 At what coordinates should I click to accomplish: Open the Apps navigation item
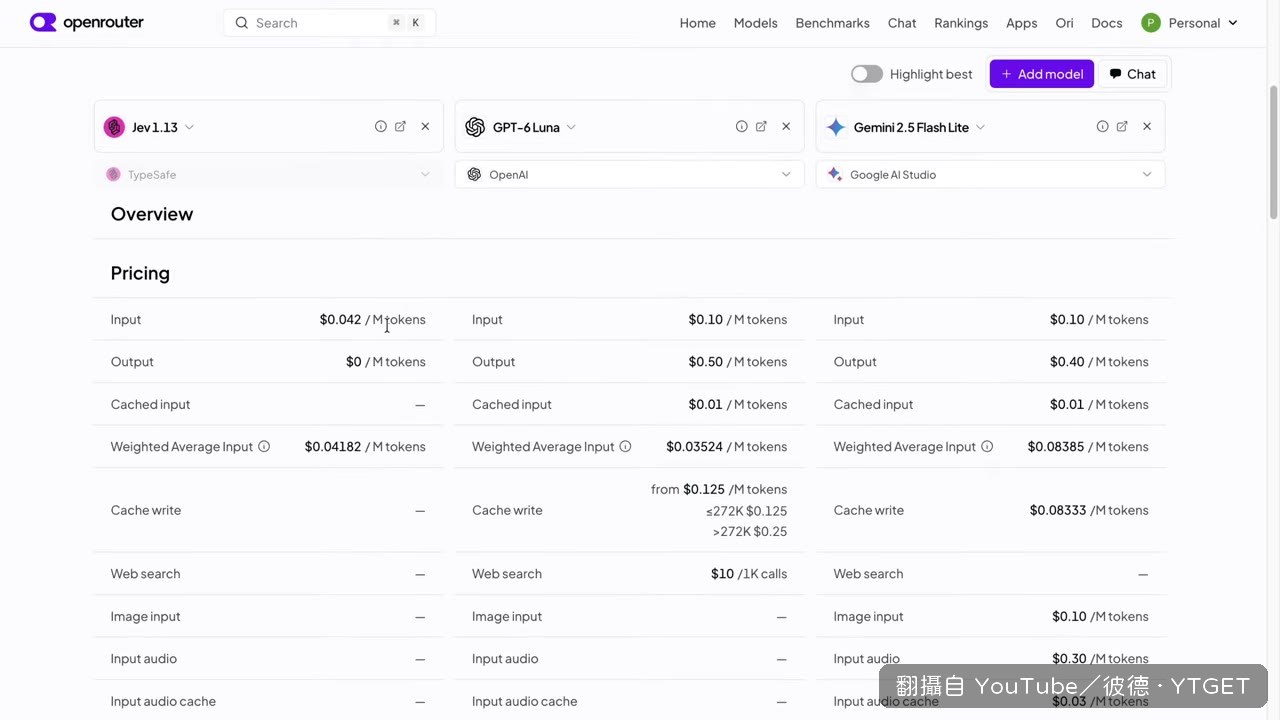(1021, 23)
